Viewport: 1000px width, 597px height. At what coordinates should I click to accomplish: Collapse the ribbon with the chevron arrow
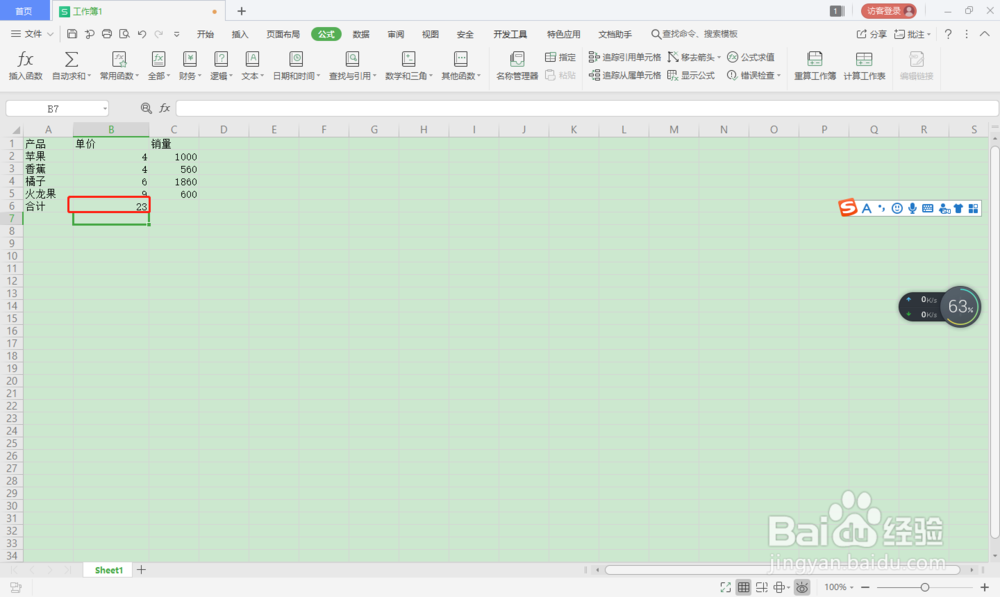[x=985, y=34]
